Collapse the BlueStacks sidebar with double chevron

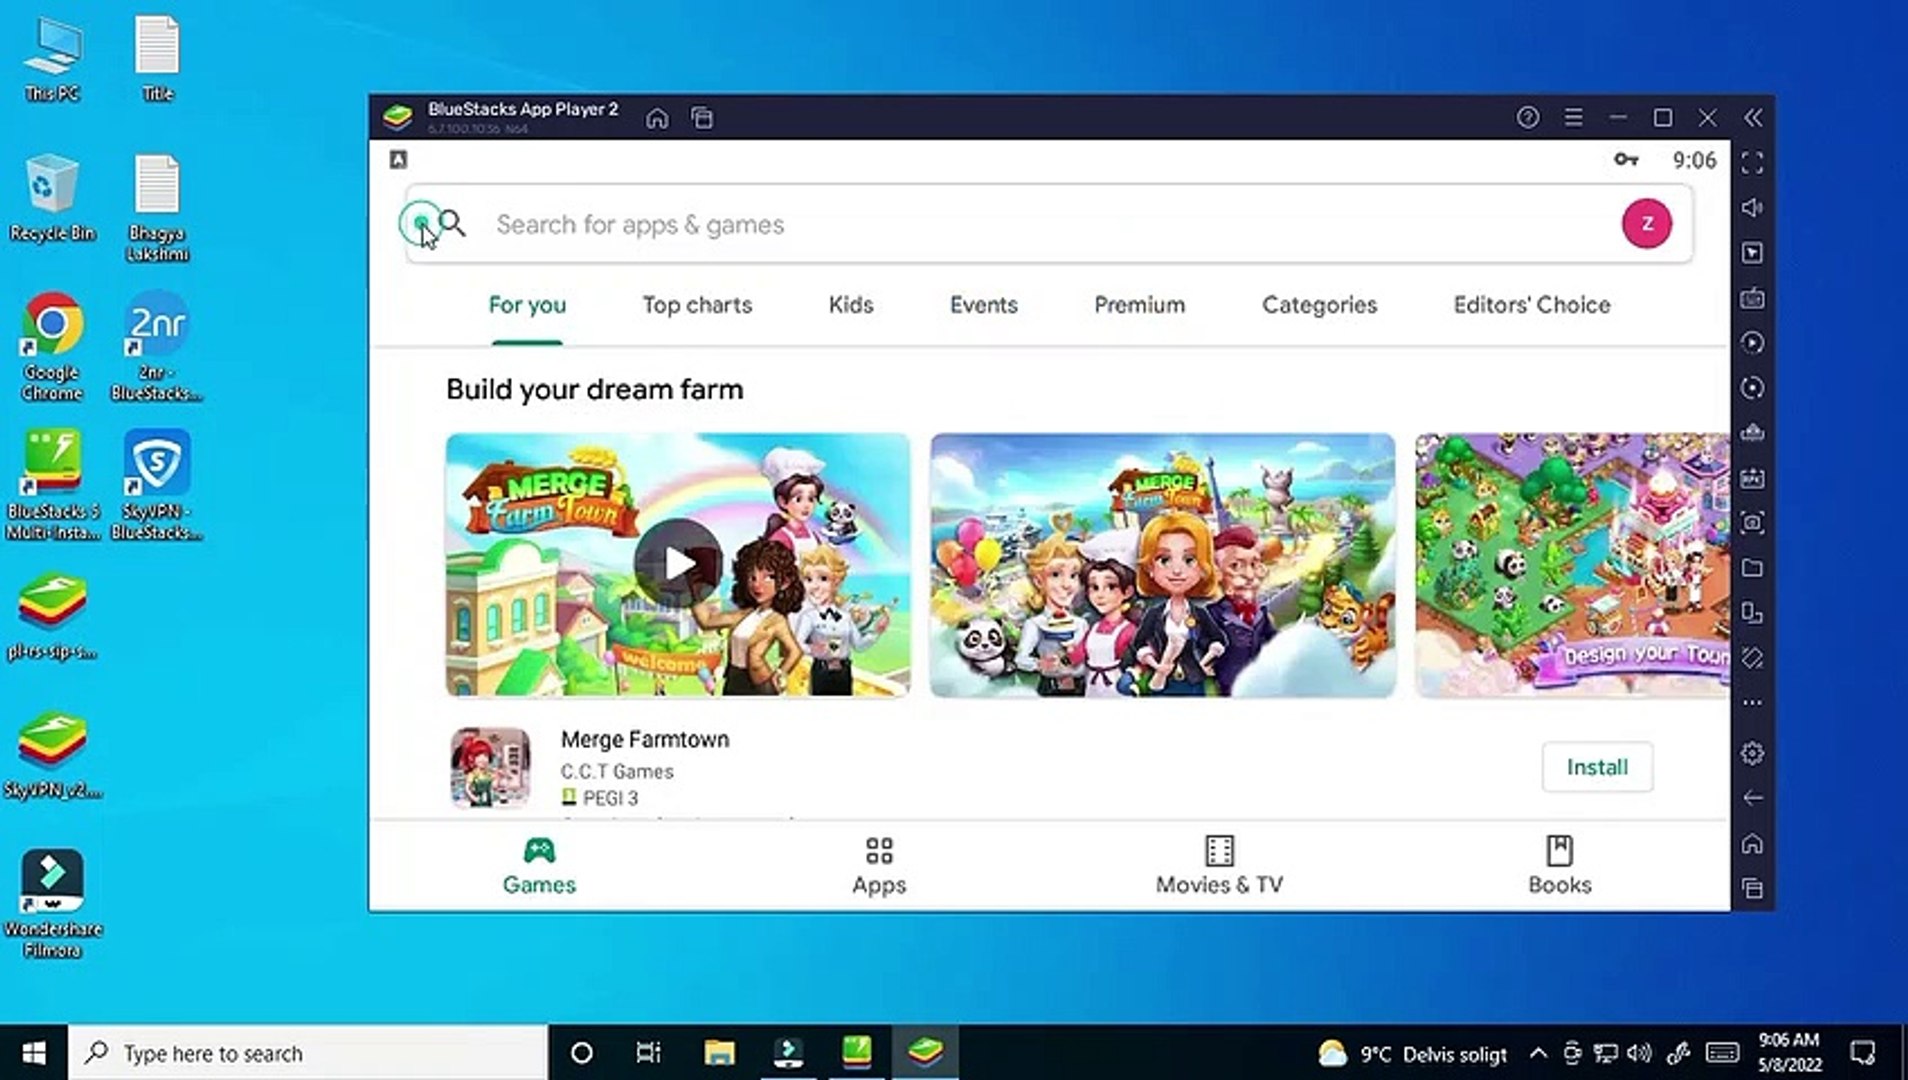(x=1753, y=118)
